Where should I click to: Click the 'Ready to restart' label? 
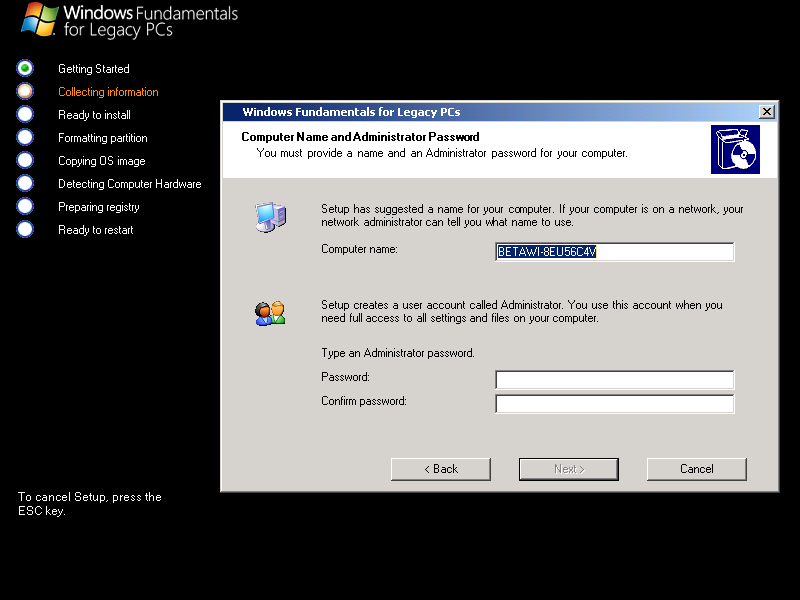coord(95,230)
